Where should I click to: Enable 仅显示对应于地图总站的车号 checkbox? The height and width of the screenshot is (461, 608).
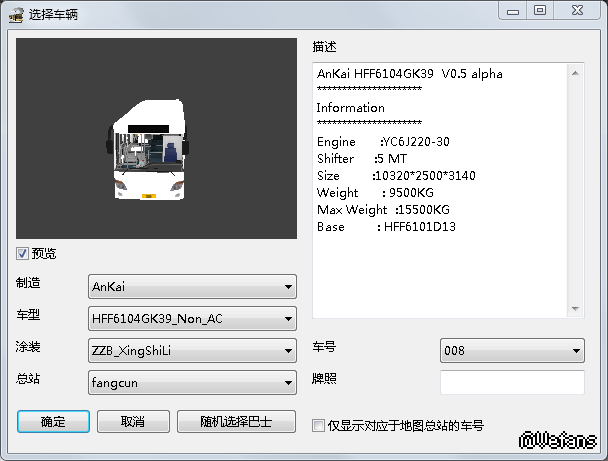(x=318, y=425)
